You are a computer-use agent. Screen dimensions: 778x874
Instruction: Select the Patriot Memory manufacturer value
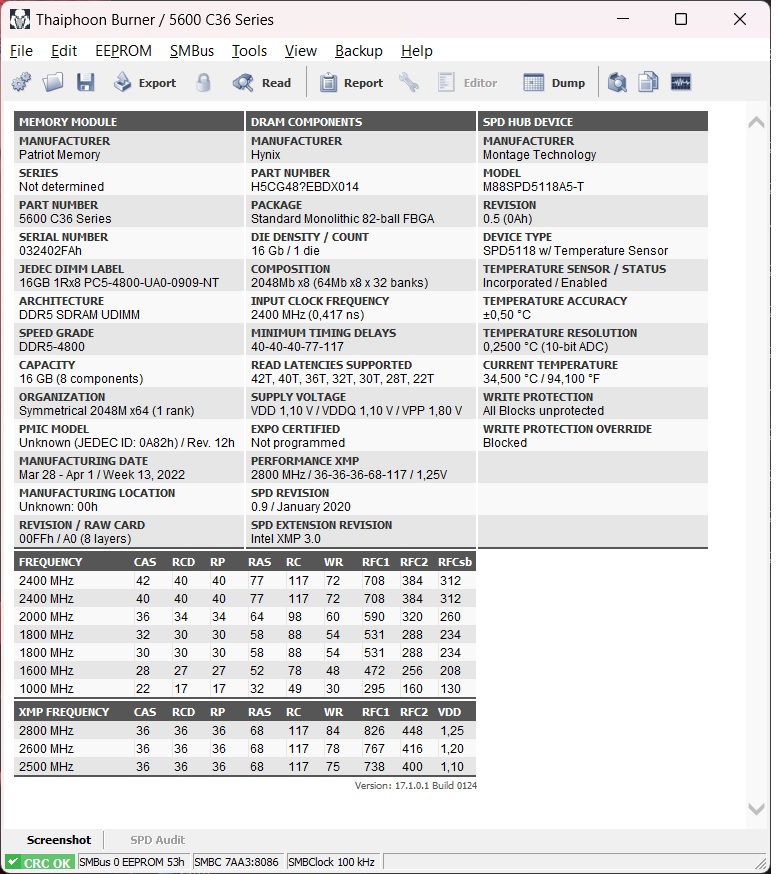[x=60, y=155]
